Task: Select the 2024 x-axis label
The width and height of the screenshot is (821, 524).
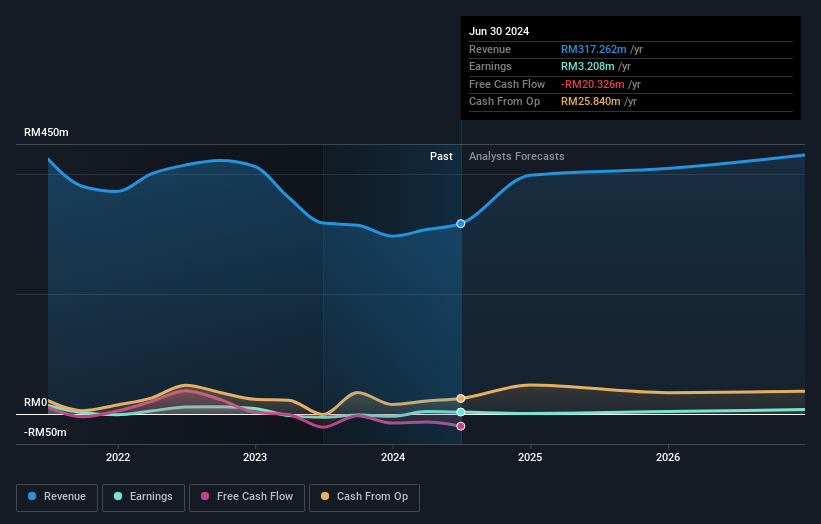Action: (393, 457)
